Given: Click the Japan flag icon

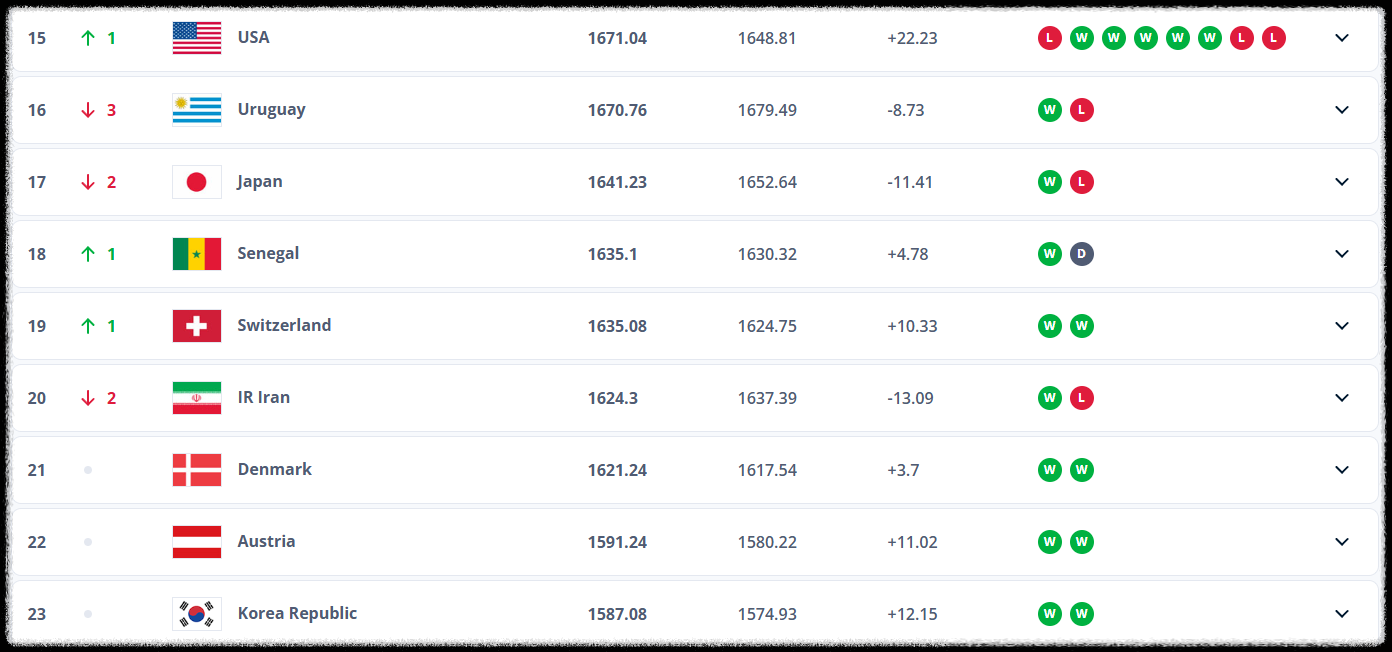Looking at the screenshot, I should pos(197,182).
